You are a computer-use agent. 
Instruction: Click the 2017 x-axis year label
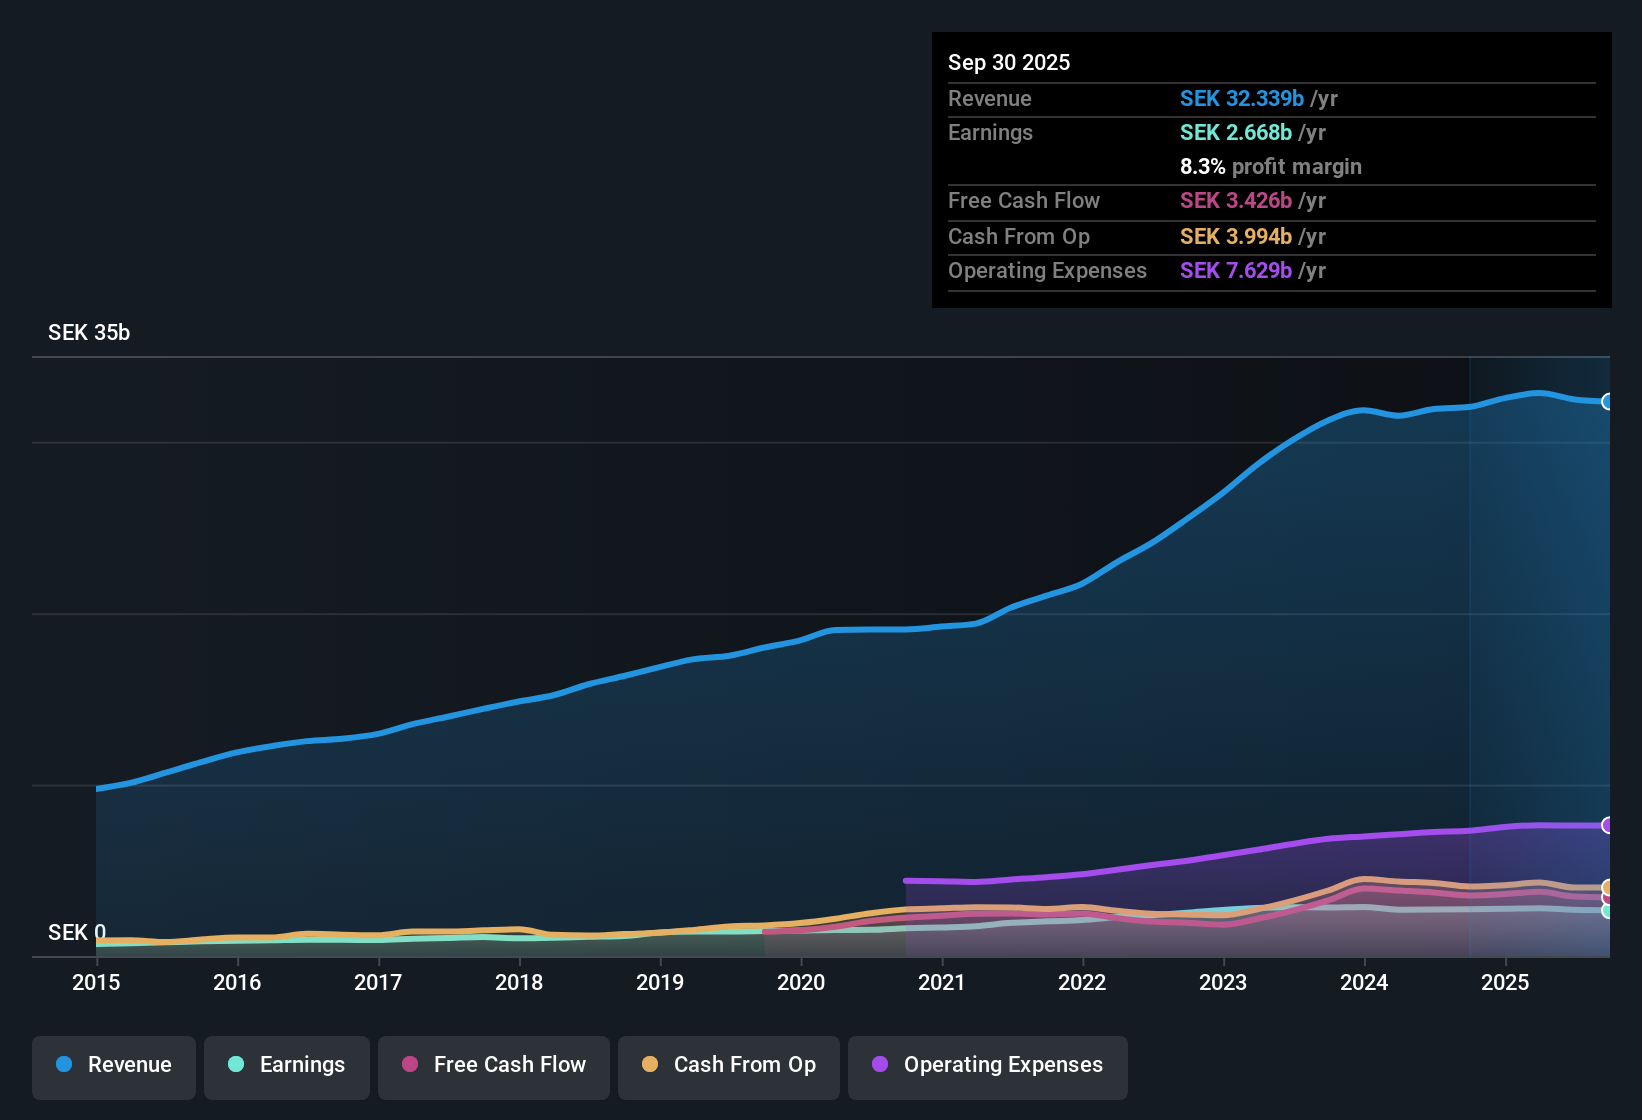(378, 982)
